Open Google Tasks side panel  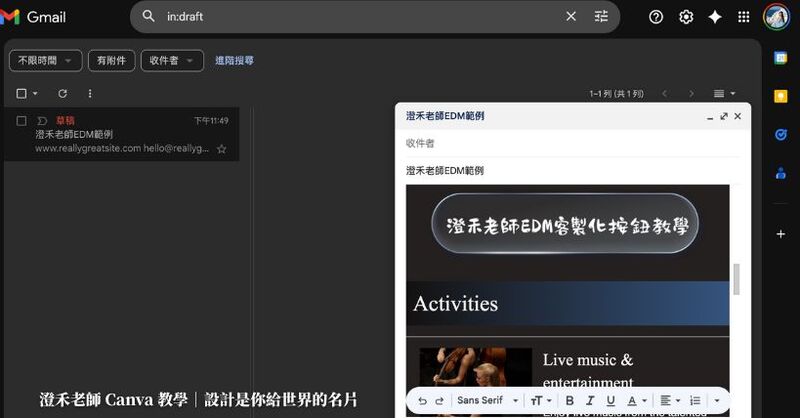781,135
